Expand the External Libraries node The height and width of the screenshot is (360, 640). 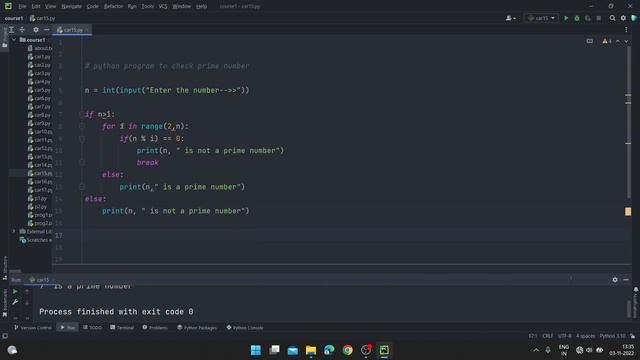[14, 231]
